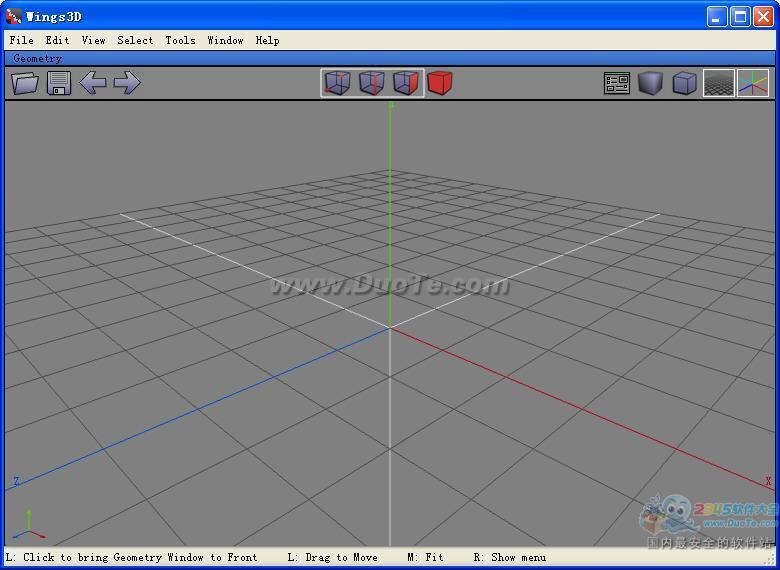Screen dimensions: 780x570
Task: Click 'L: Click to bring Geometry Window to Front' text
Action: pos(132,557)
